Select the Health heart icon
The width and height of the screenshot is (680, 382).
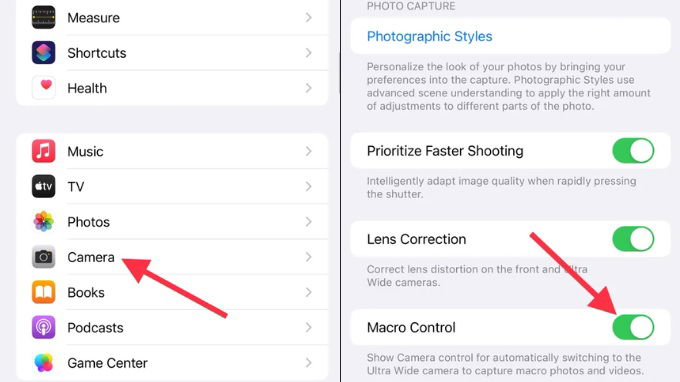coord(43,88)
